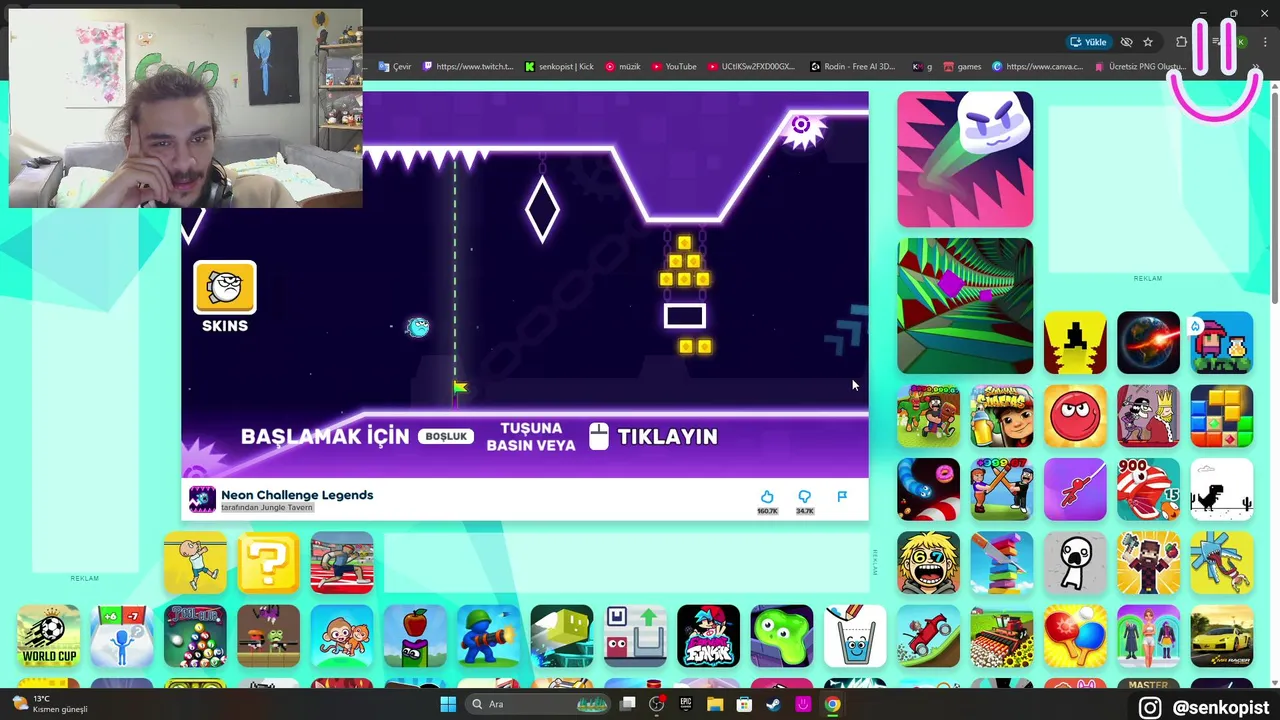Open the Windows Start menu

coord(448,704)
